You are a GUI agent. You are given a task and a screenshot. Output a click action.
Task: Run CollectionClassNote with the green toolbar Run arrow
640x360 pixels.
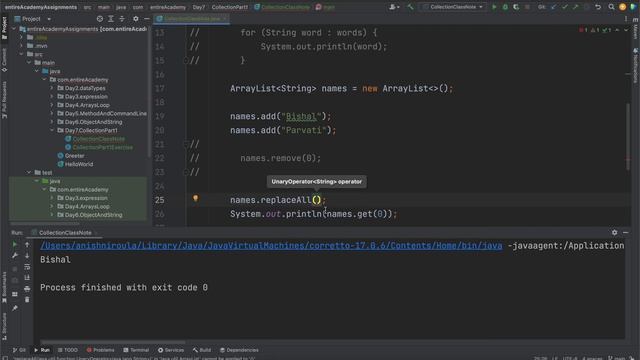click(494, 7)
